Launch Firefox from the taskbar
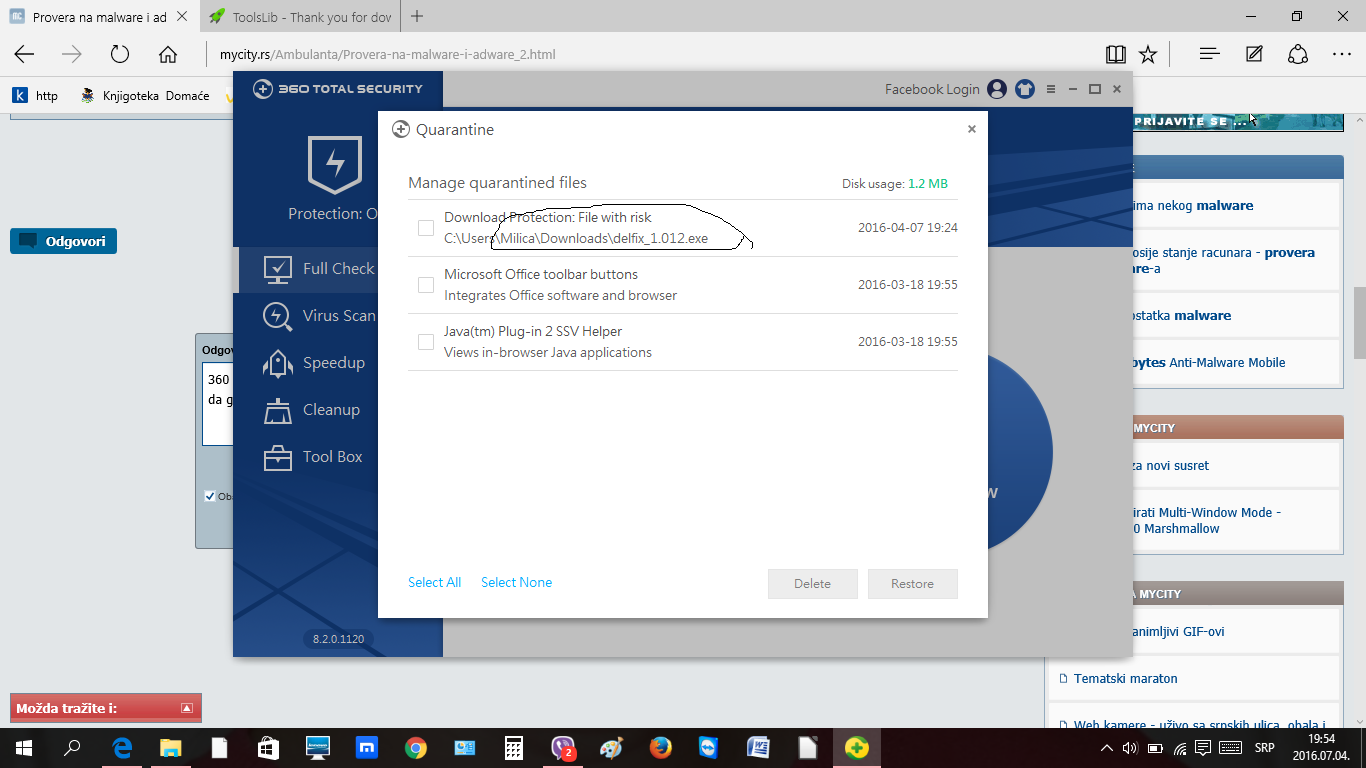Image resolution: width=1366 pixels, height=768 pixels. coord(660,748)
